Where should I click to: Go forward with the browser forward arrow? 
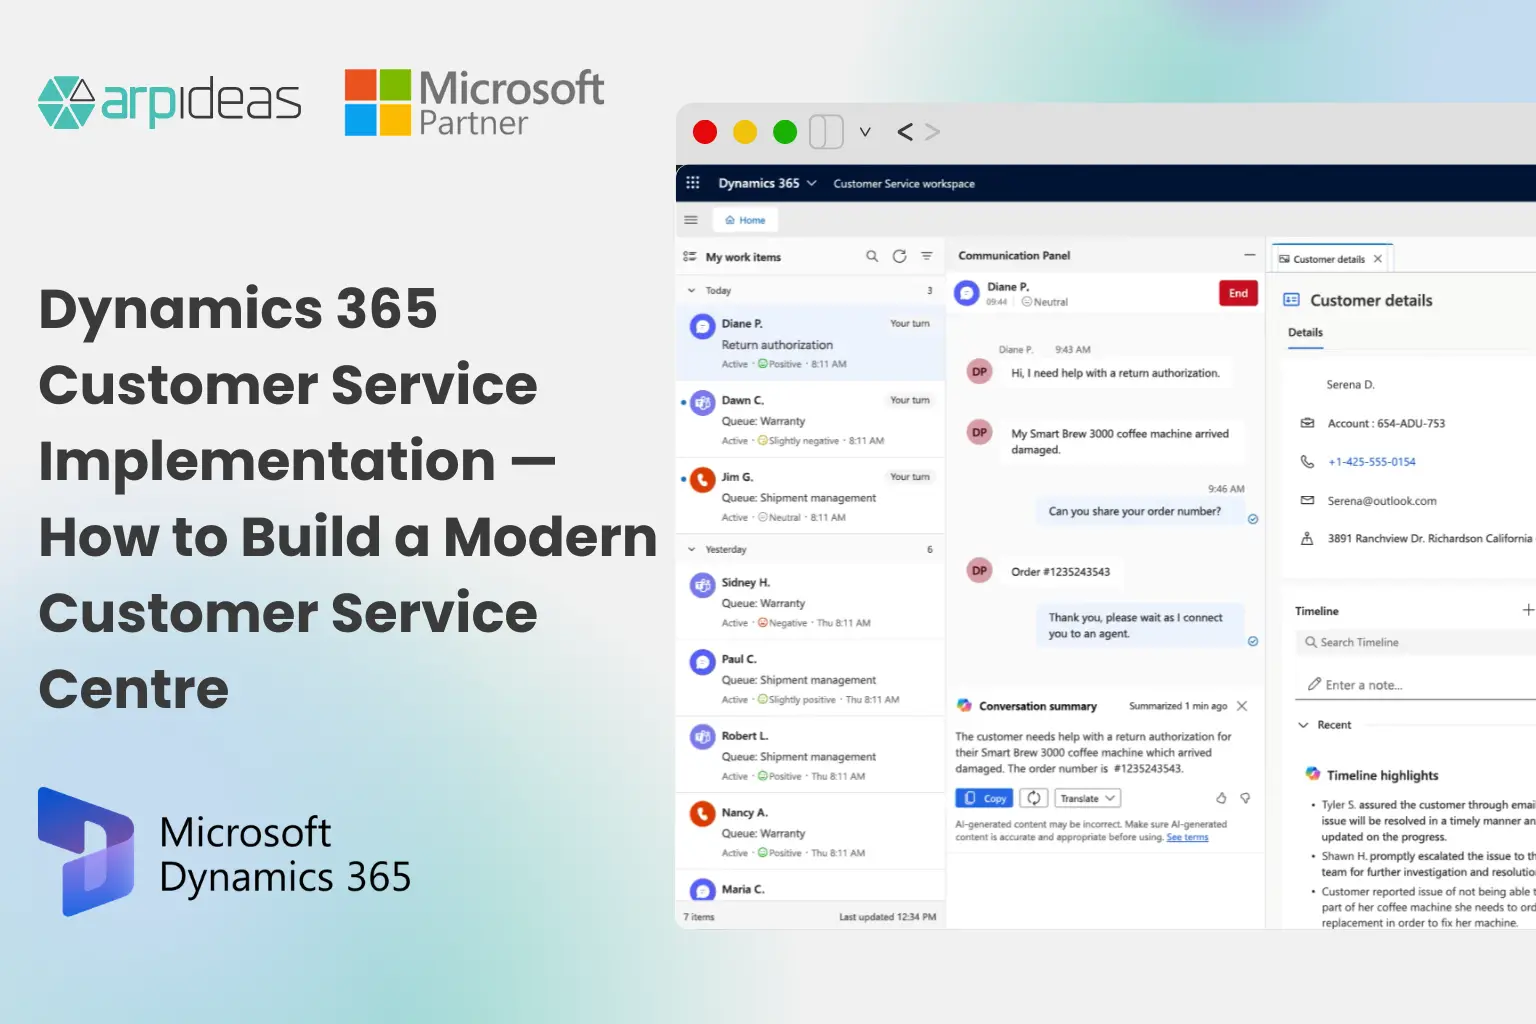(932, 132)
